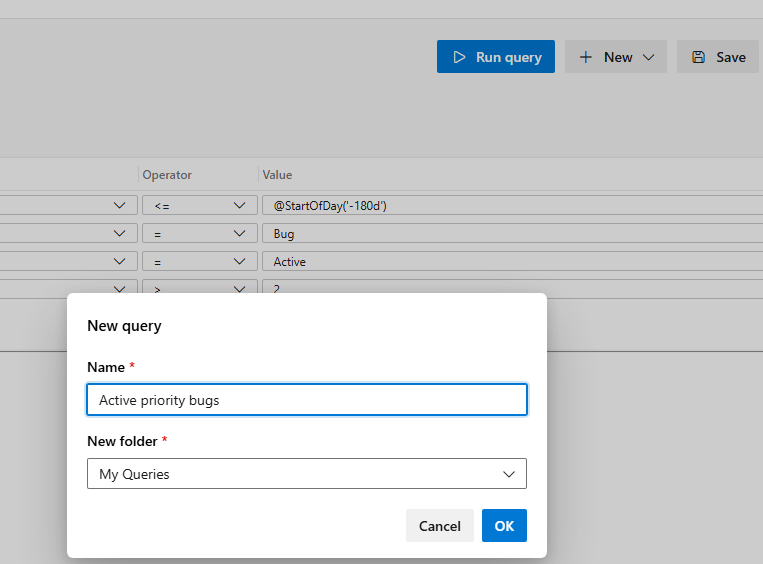This screenshot has height=564, width=763.
Task: Click the chevron in the folder combo box
Action: (509, 474)
